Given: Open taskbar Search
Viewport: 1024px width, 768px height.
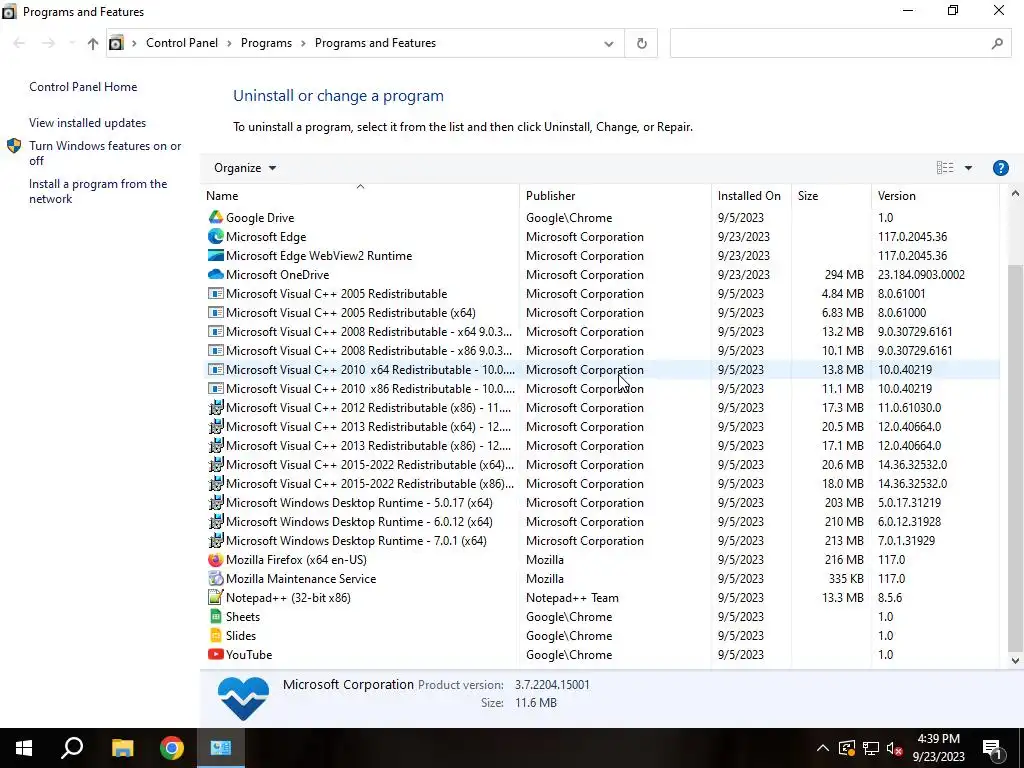Looking at the screenshot, I should point(72,748).
